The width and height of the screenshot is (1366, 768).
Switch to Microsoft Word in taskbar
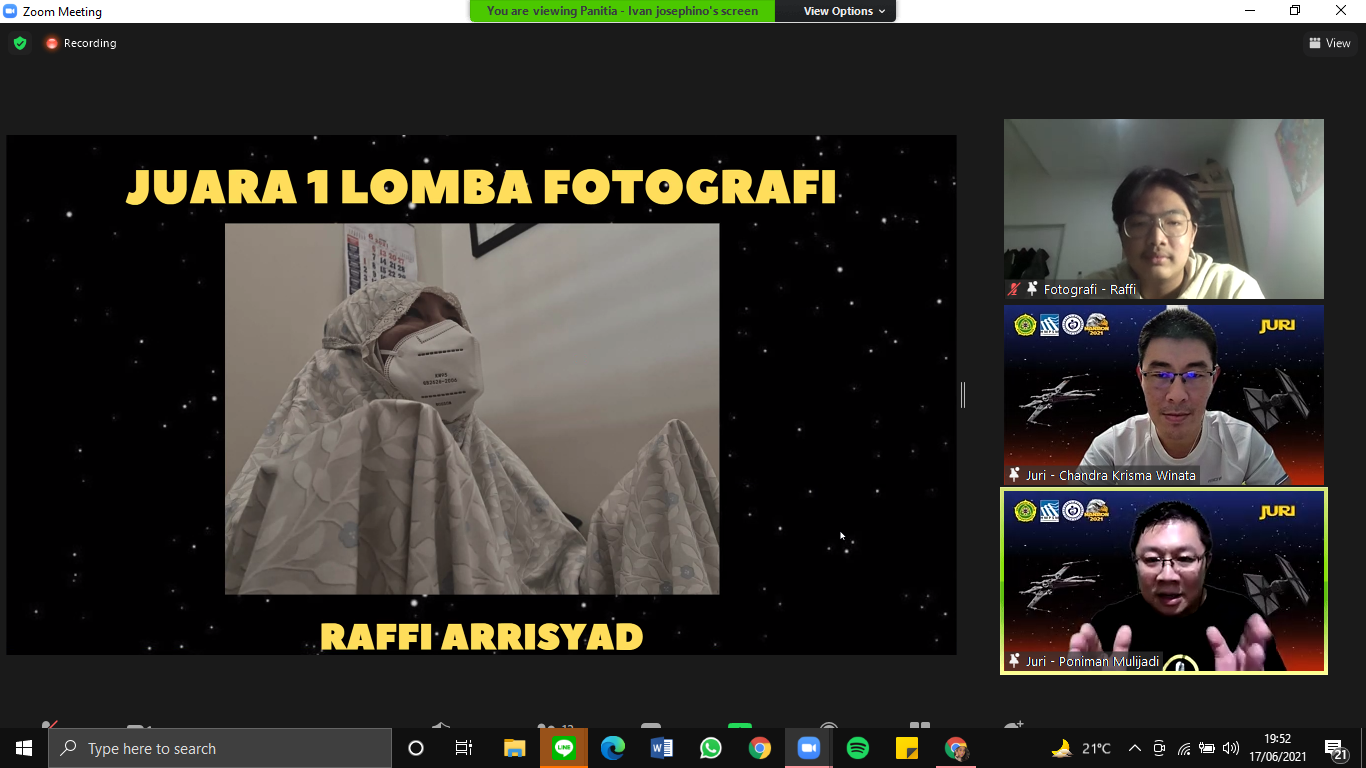(x=662, y=748)
